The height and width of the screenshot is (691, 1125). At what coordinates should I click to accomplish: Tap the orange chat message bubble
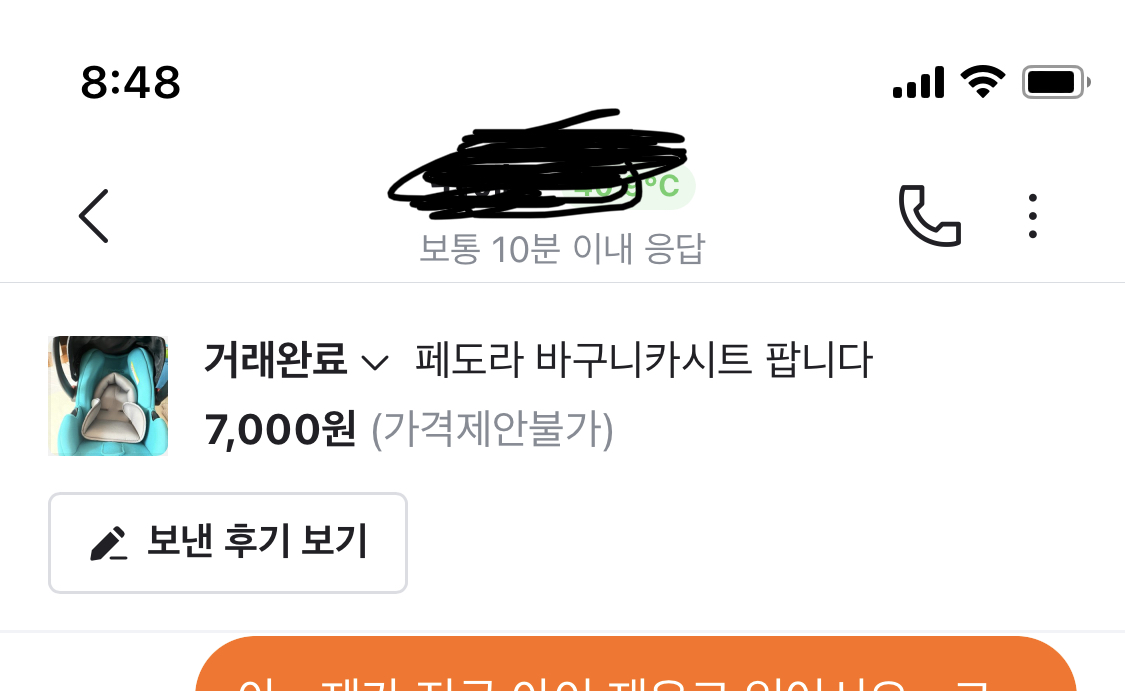coord(636,664)
